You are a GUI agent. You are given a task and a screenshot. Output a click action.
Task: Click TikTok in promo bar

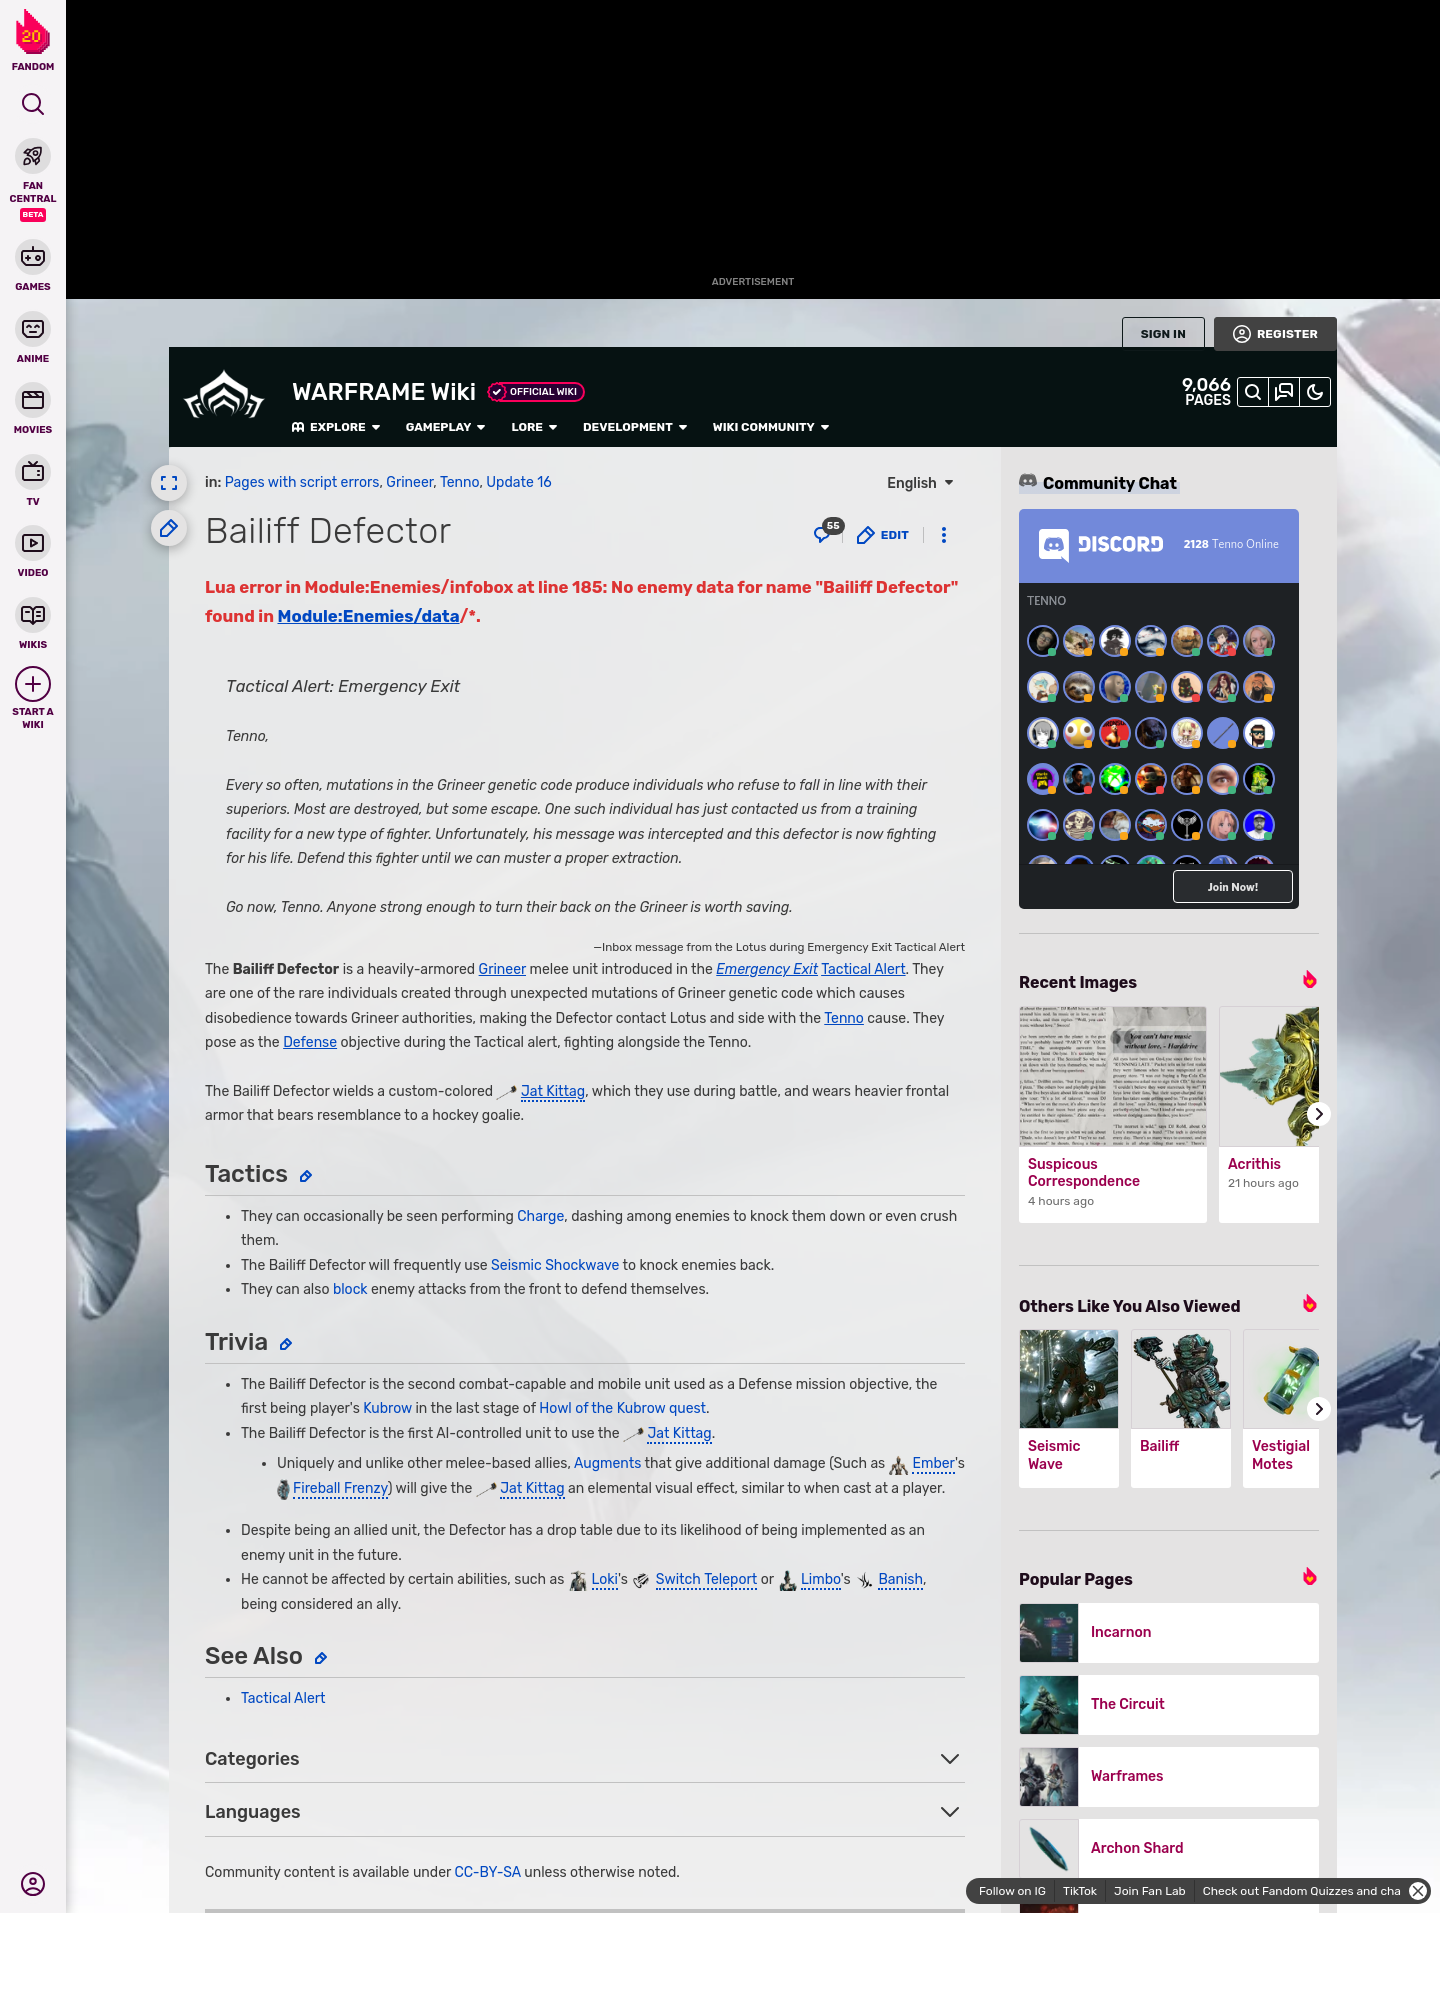1080,1891
